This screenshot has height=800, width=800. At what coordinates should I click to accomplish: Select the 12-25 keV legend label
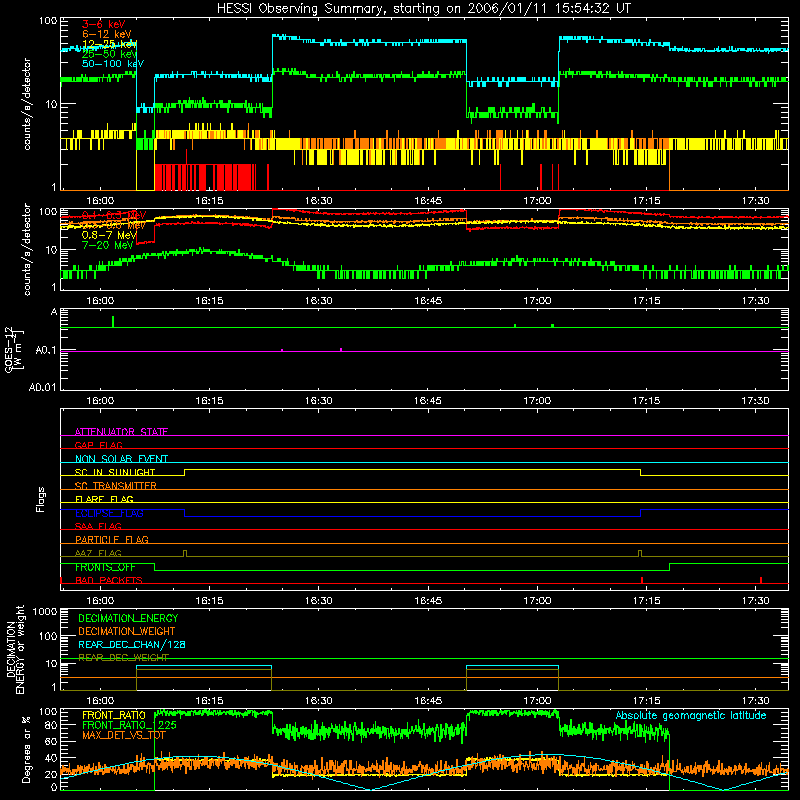coord(110,44)
